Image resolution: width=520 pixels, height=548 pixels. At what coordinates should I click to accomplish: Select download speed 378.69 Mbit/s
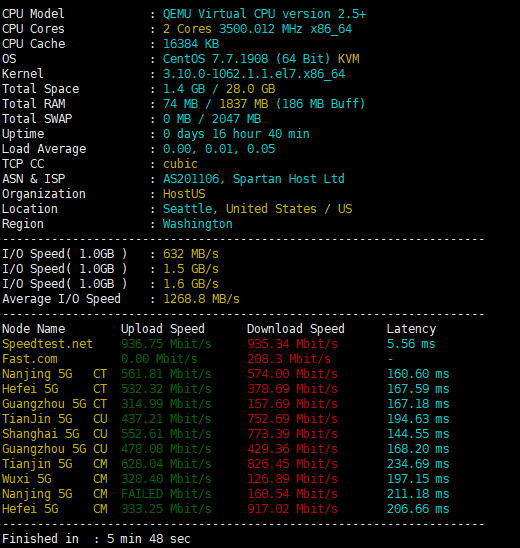pos(292,389)
